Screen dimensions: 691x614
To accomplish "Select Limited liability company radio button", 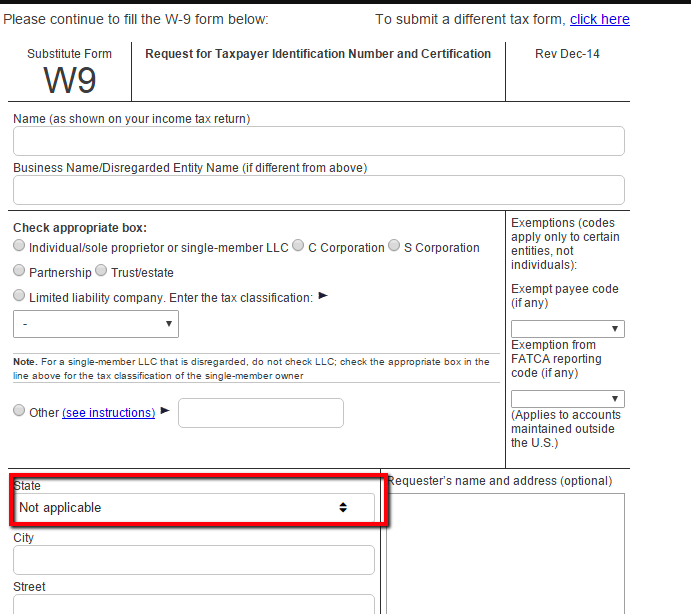I will pos(20,296).
